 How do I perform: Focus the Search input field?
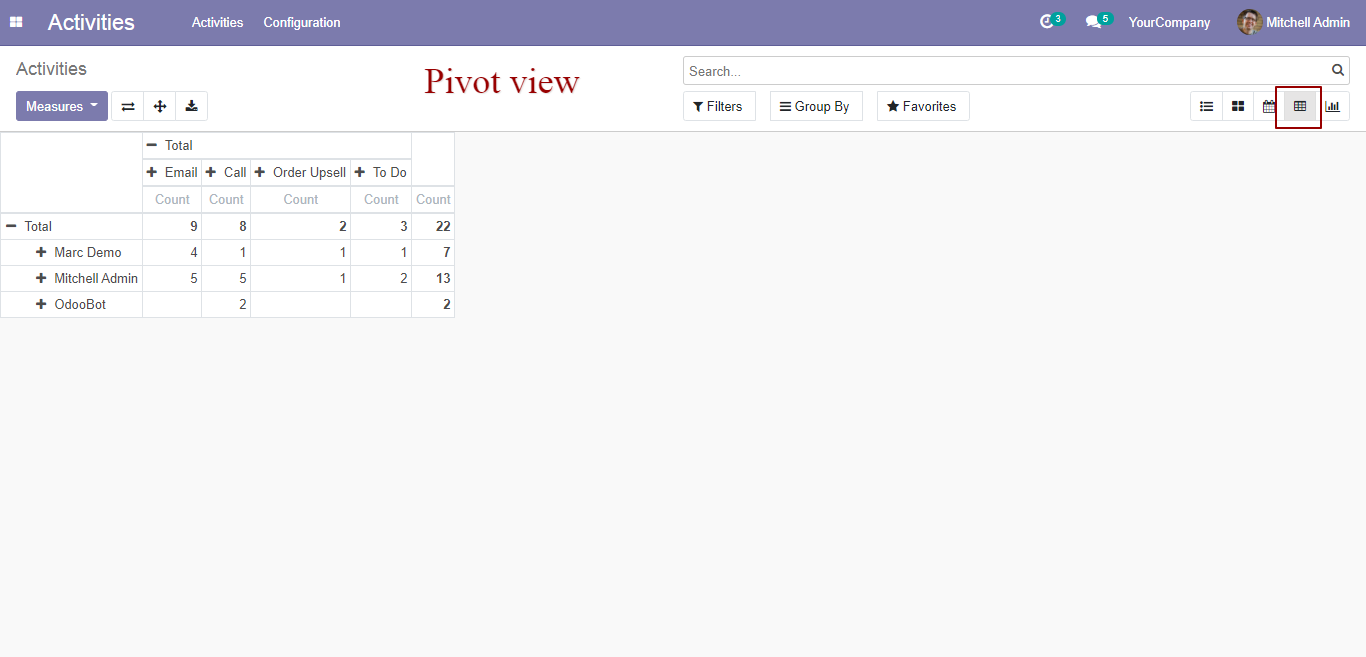coord(1008,71)
